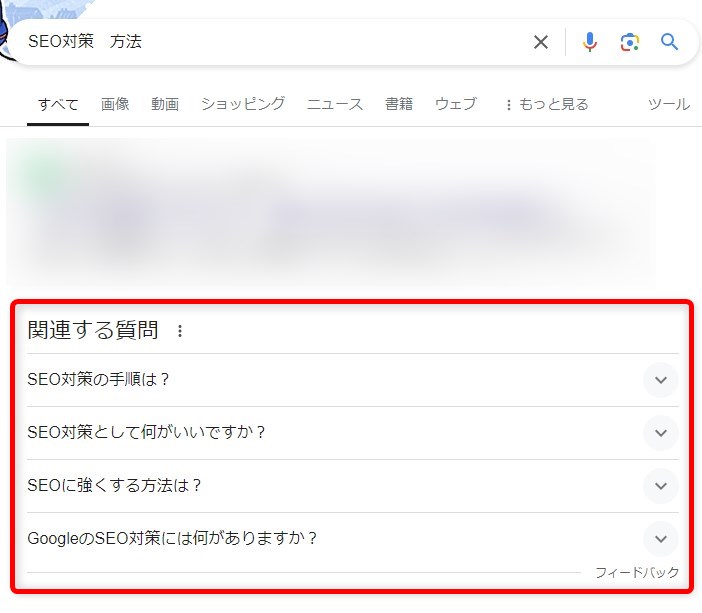Clear the search box with X icon

pyautogui.click(x=541, y=42)
